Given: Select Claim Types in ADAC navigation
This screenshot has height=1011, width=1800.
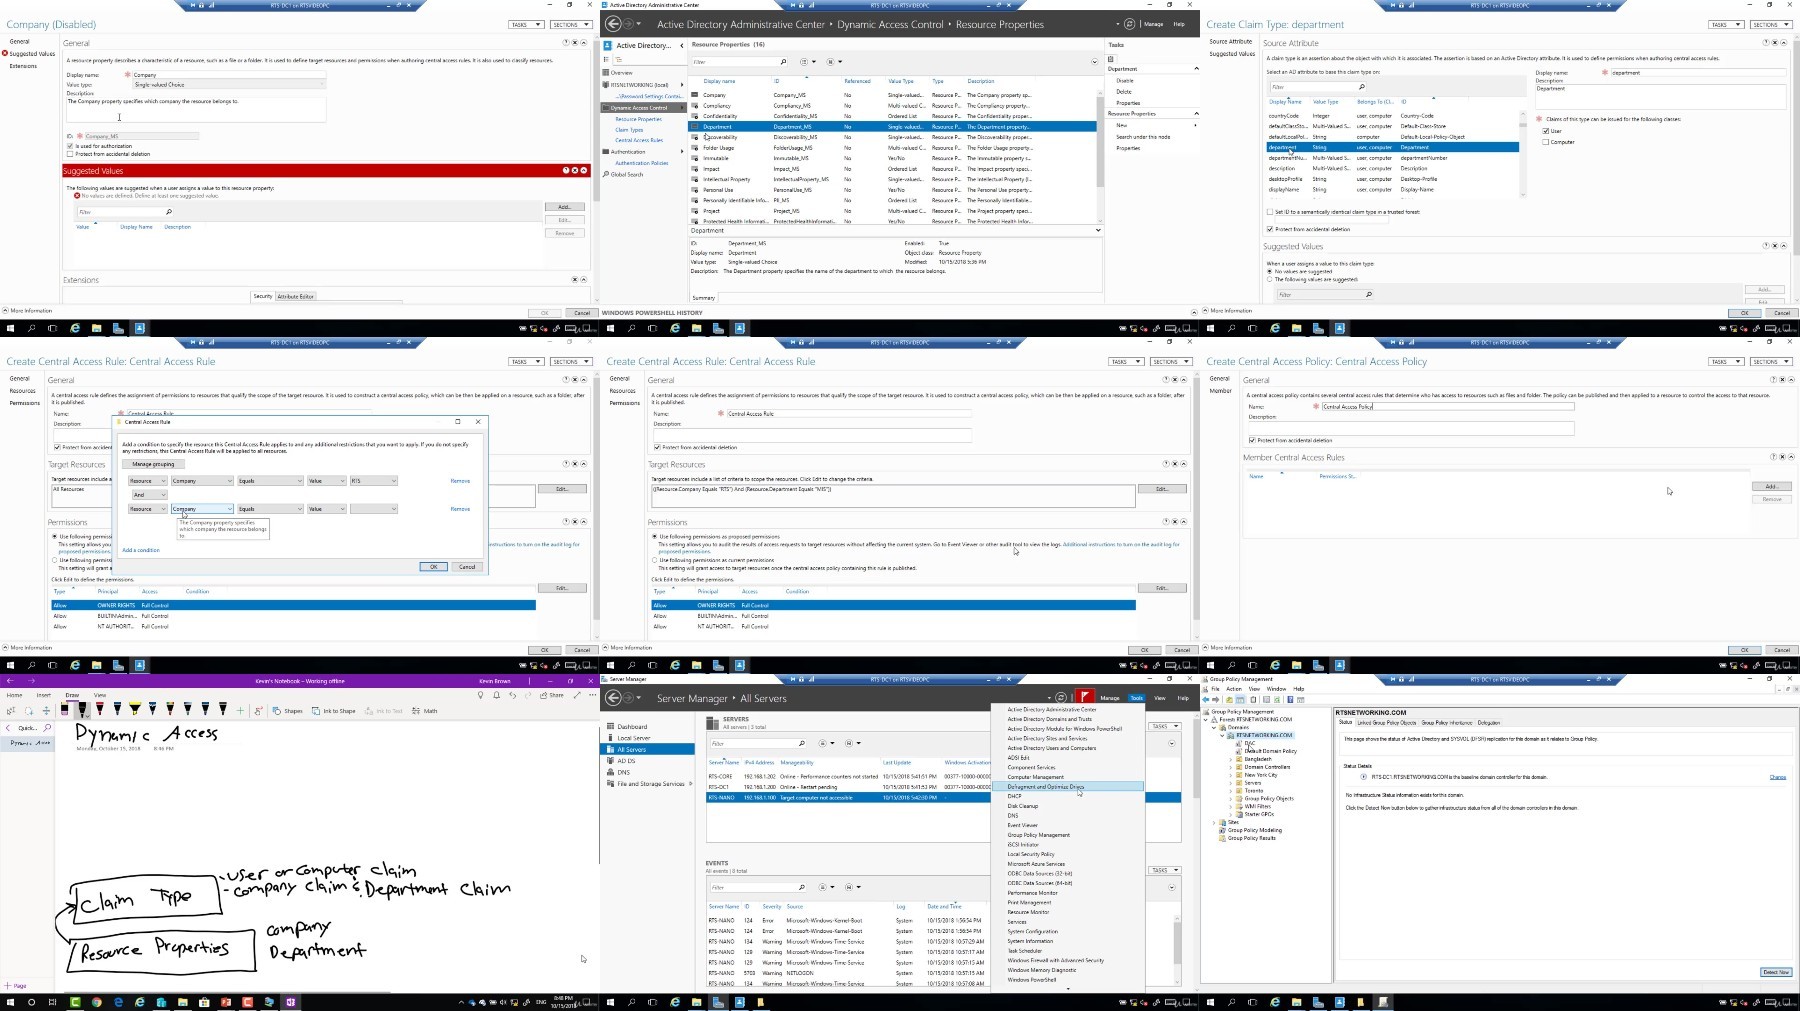Looking at the screenshot, I should [629, 130].
